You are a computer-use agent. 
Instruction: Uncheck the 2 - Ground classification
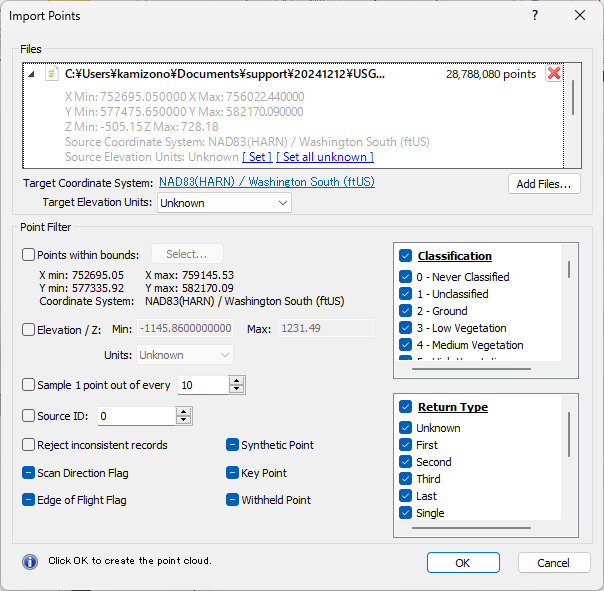click(405, 311)
